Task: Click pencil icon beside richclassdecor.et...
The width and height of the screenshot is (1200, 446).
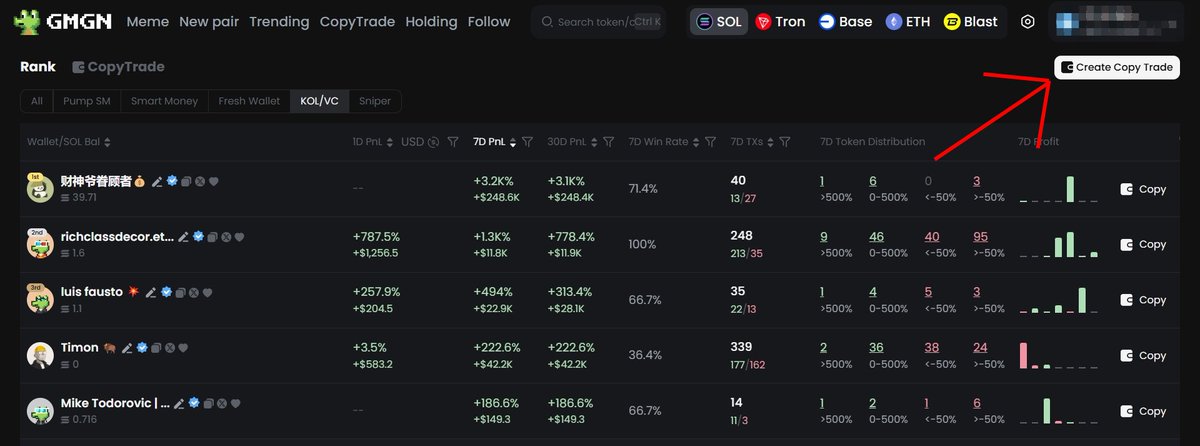Action: pyautogui.click(x=183, y=237)
